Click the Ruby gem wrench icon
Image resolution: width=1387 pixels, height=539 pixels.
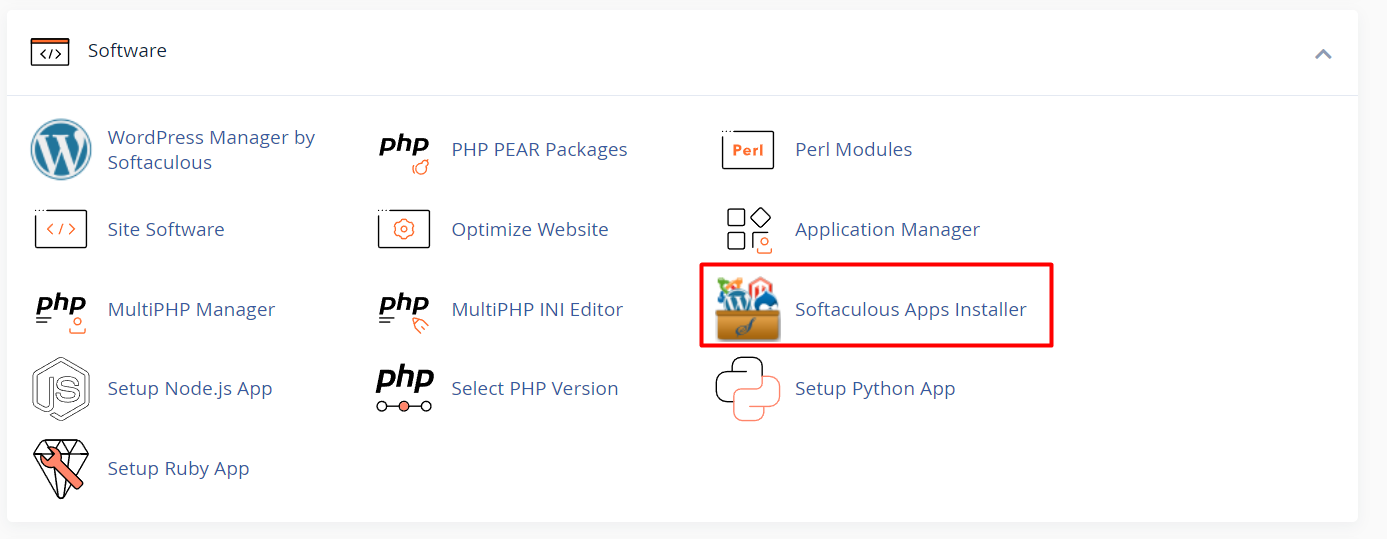pyautogui.click(x=61, y=469)
